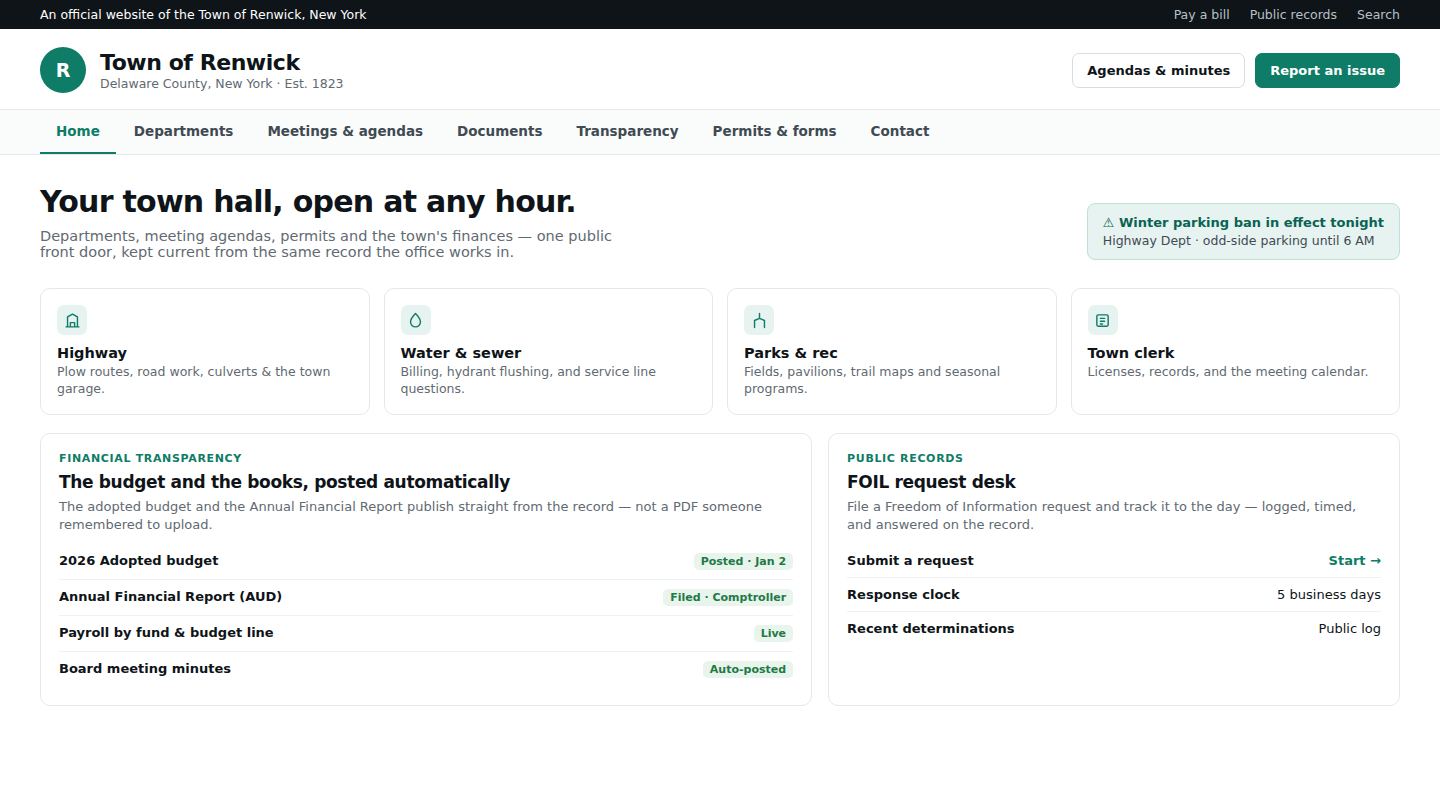Open Permits & forms in navigation
1440x788 pixels.
pyautogui.click(x=774, y=131)
